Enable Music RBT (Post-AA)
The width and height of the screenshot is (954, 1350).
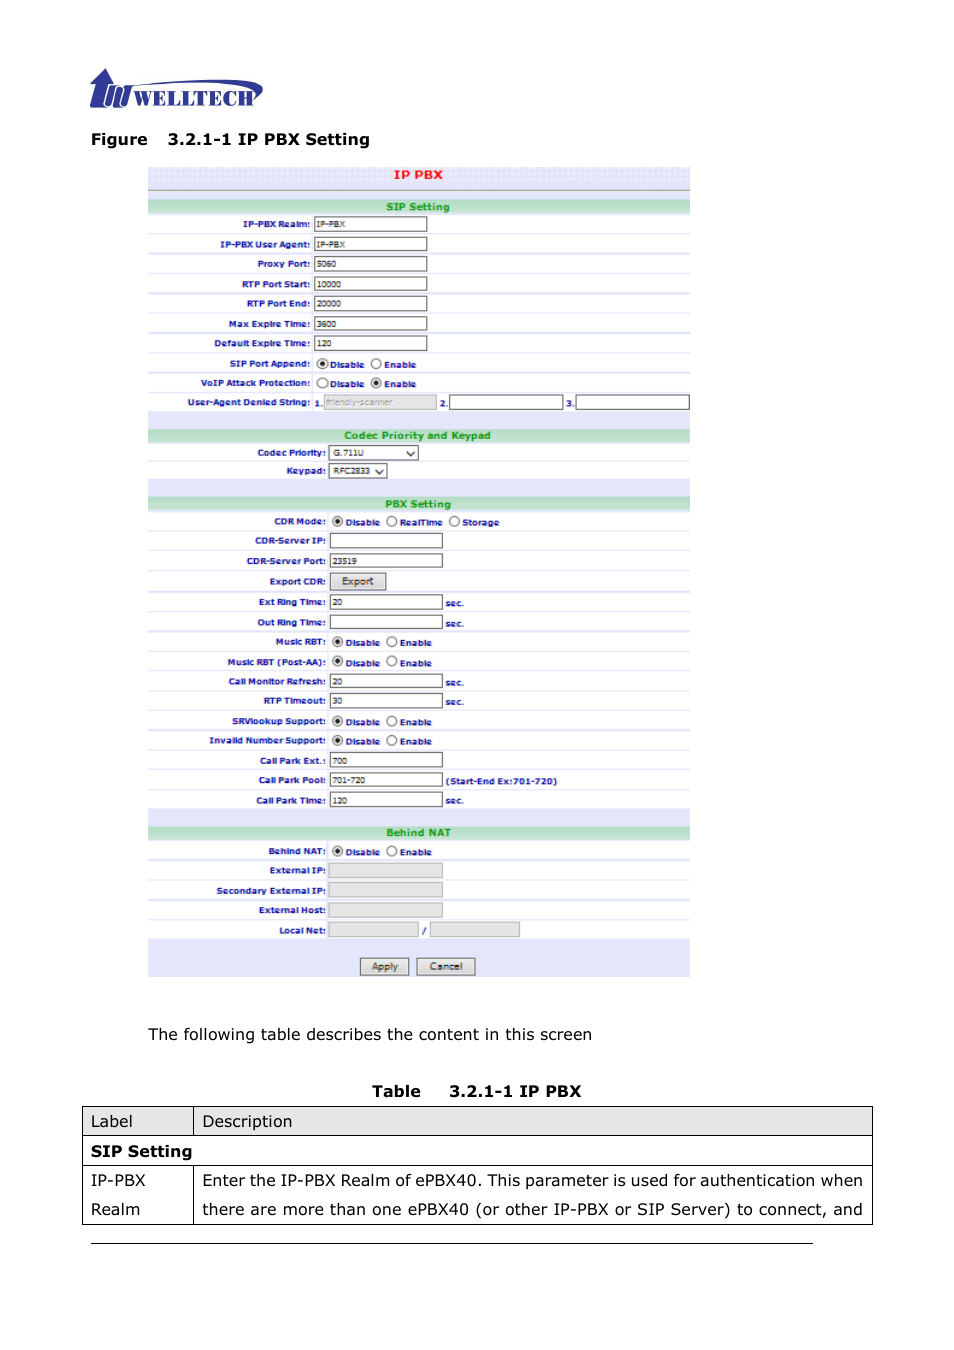tap(392, 662)
